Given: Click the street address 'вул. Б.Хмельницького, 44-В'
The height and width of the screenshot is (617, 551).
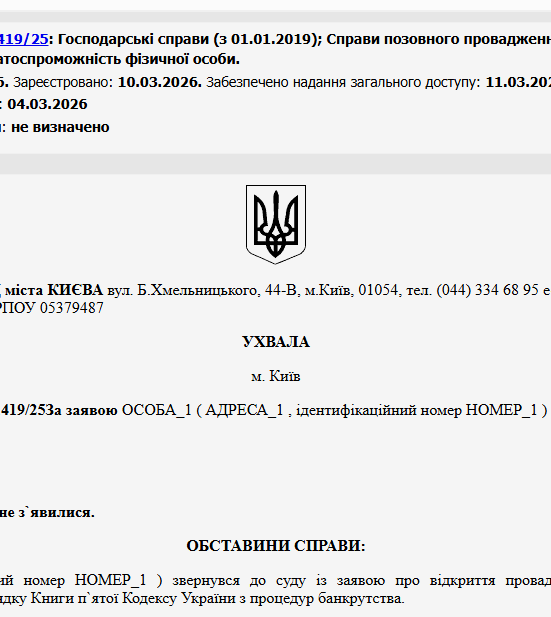Looking at the screenshot, I should point(202,290).
